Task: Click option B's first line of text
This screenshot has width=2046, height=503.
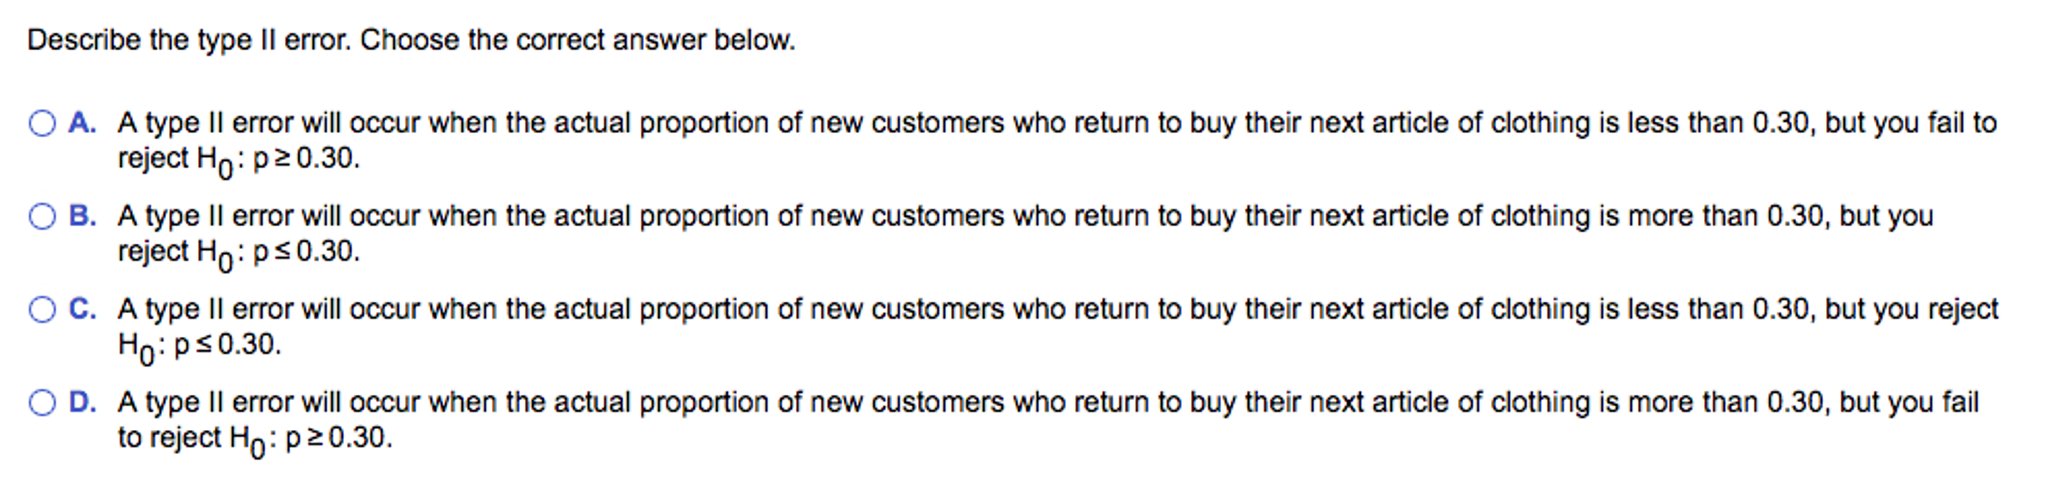Action: click(x=1025, y=216)
